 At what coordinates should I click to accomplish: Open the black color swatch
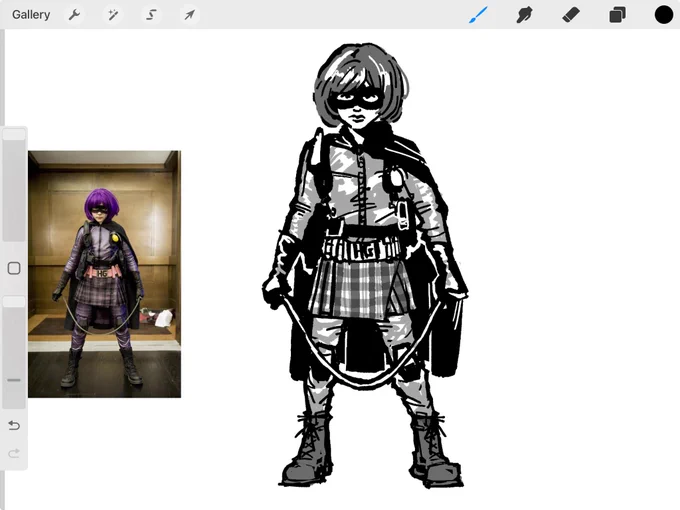tap(664, 15)
